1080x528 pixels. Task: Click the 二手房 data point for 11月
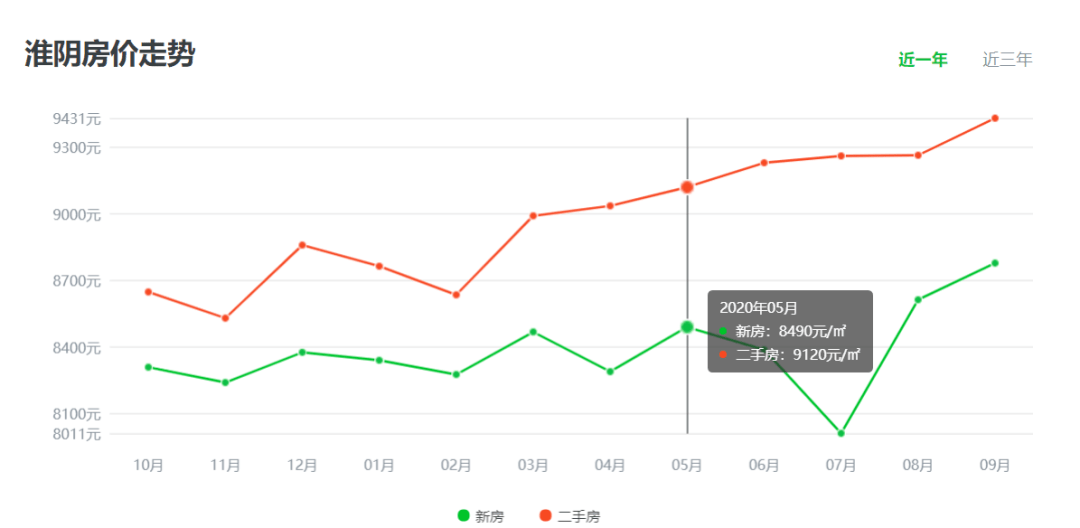click(x=225, y=318)
